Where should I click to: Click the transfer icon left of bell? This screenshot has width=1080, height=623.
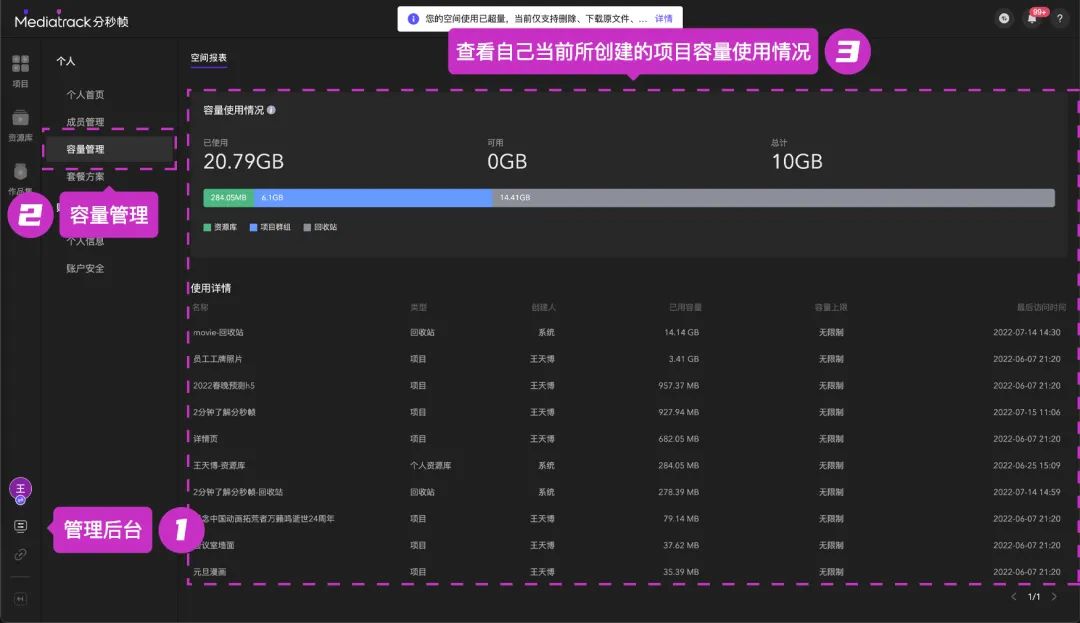1004,19
